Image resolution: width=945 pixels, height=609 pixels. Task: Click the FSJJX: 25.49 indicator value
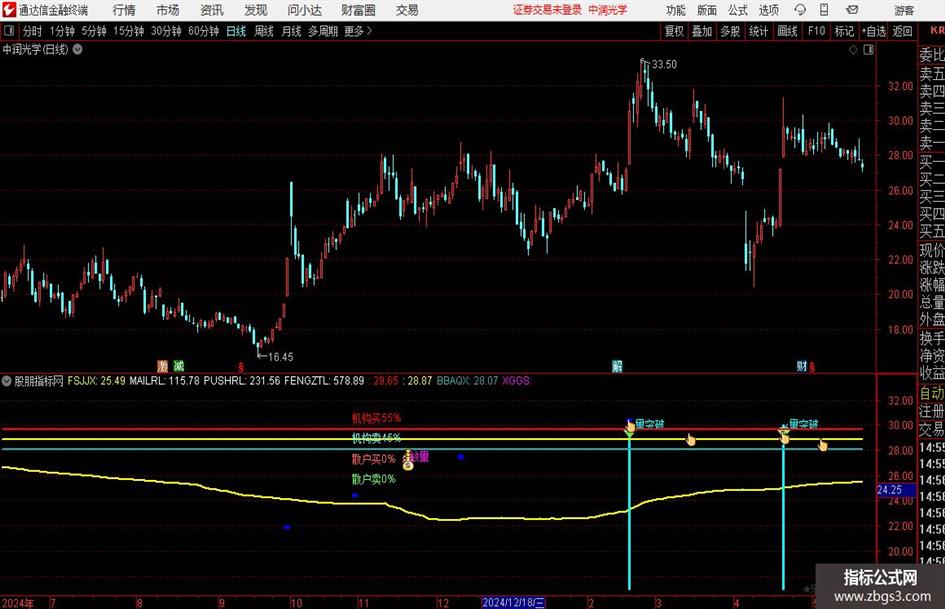[x=96, y=381]
